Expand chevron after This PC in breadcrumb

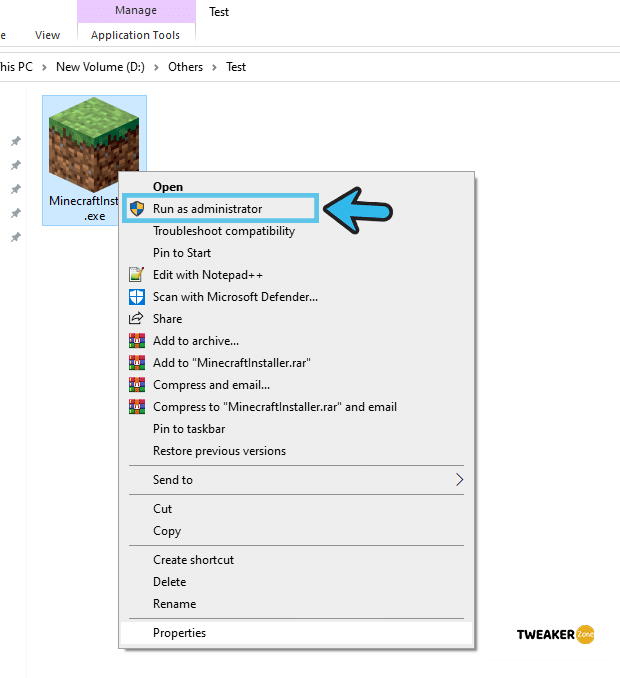coord(44,67)
